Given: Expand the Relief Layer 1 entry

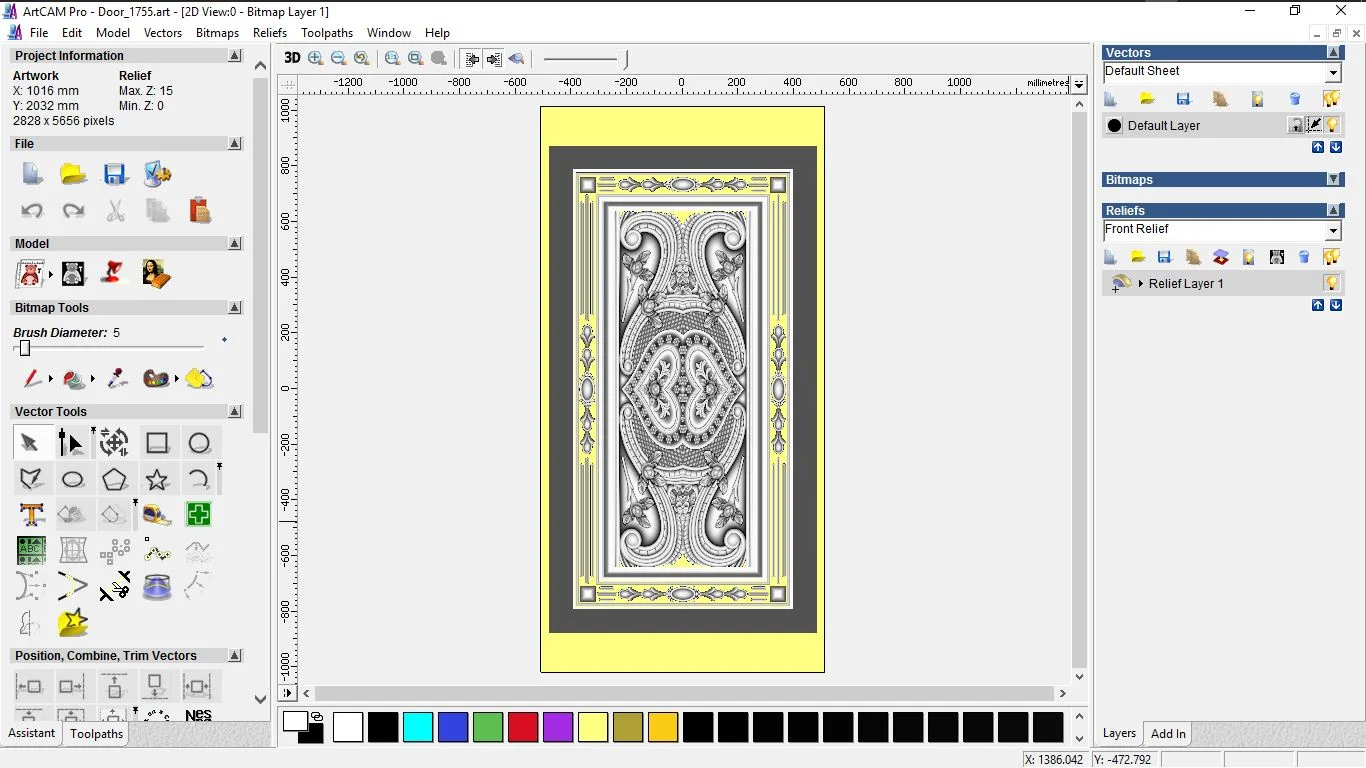Looking at the screenshot, I should tap(1141, 283).
